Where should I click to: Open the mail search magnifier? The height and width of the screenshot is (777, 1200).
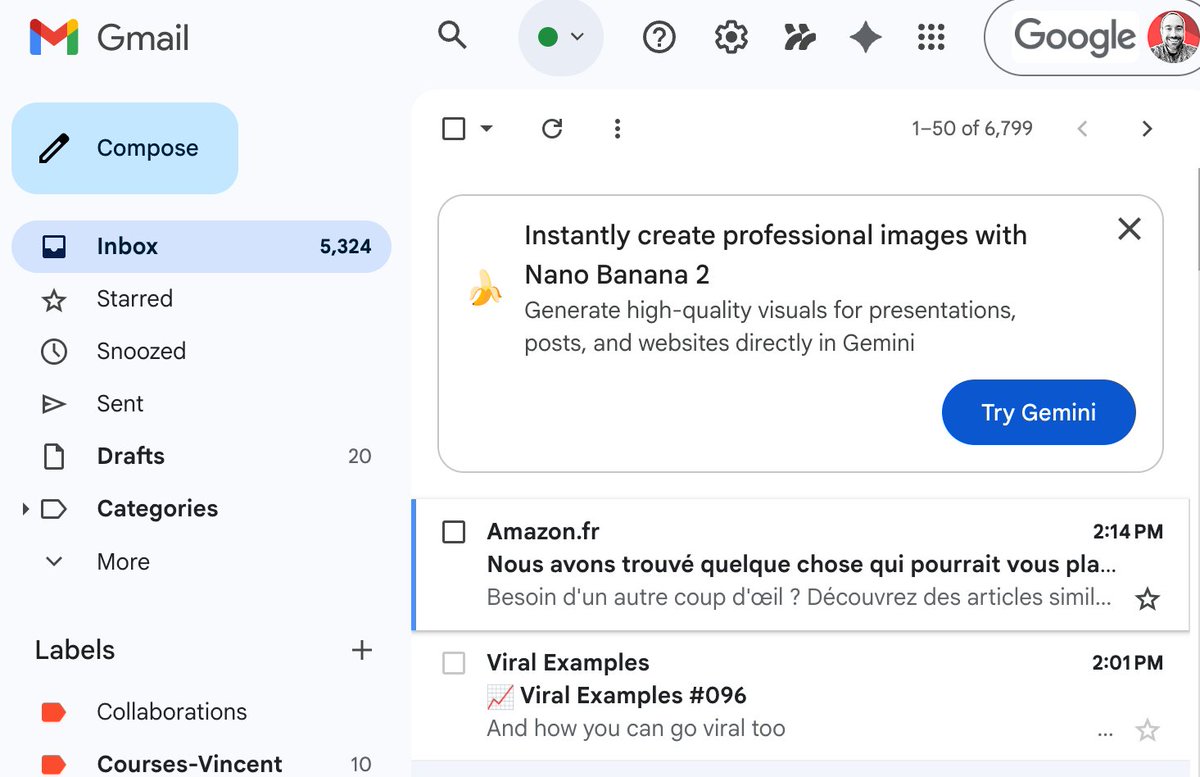click(453, 36)
